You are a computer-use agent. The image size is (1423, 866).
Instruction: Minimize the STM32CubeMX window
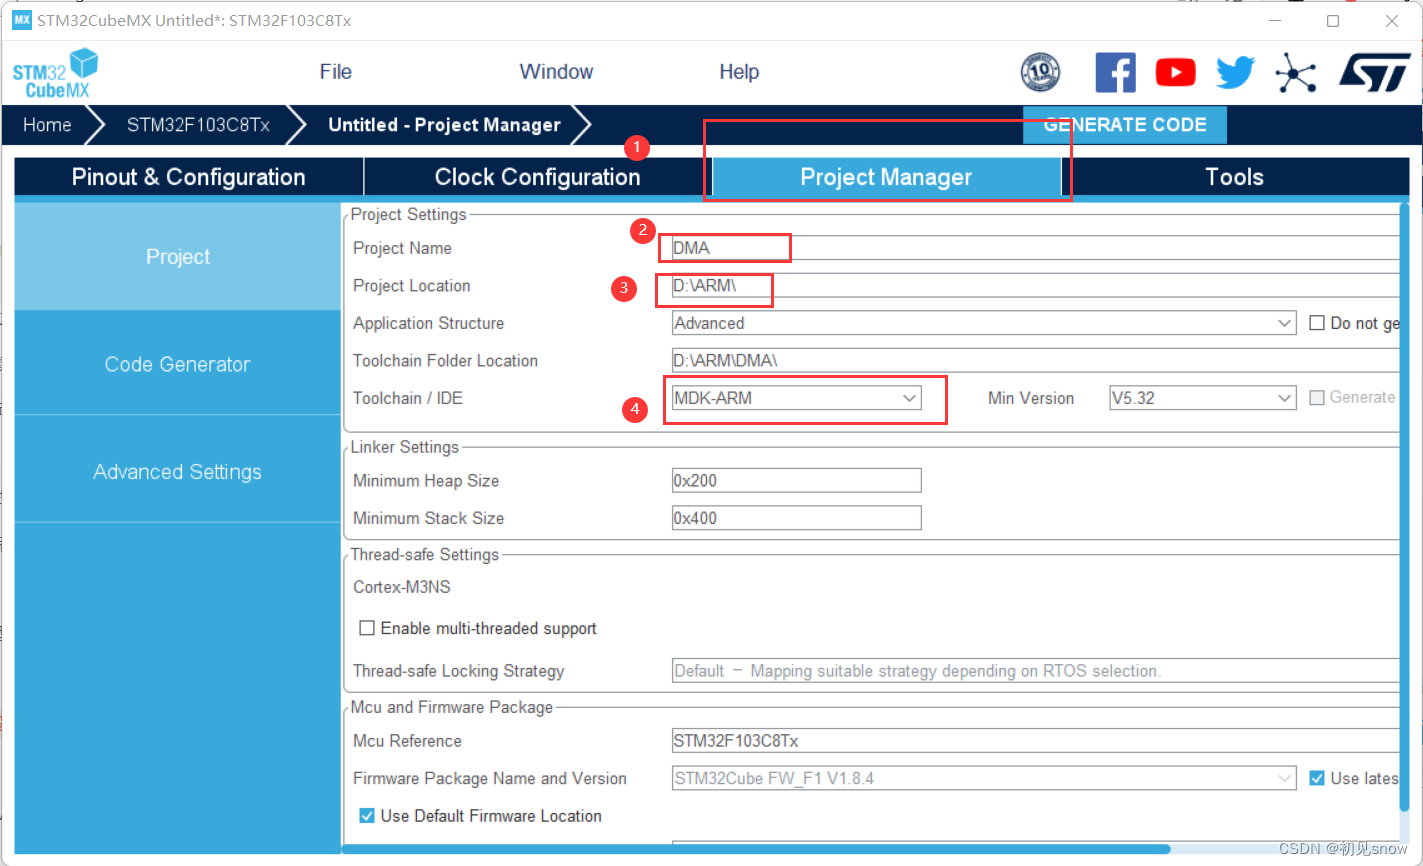1274,21
